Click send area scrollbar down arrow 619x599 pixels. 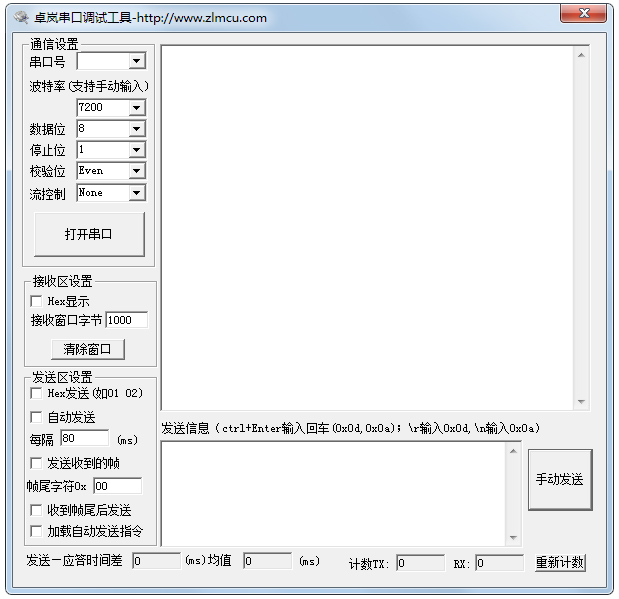click(x=513, y=537)
